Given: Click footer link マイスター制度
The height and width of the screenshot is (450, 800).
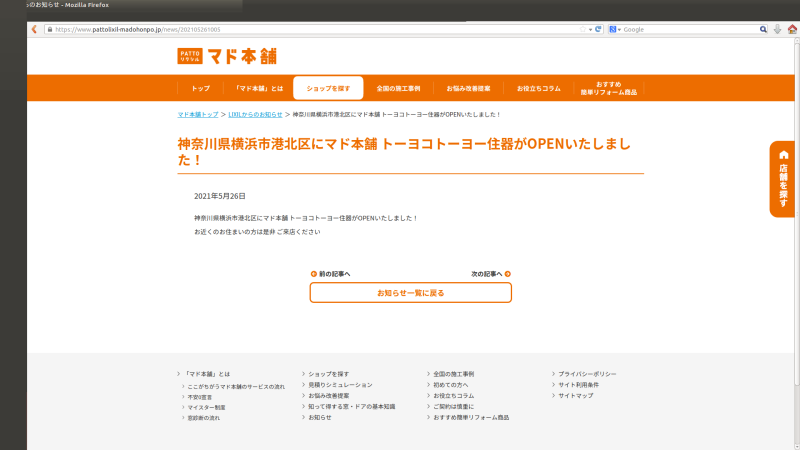Looking at the screenshot, I should pos(206,407).
